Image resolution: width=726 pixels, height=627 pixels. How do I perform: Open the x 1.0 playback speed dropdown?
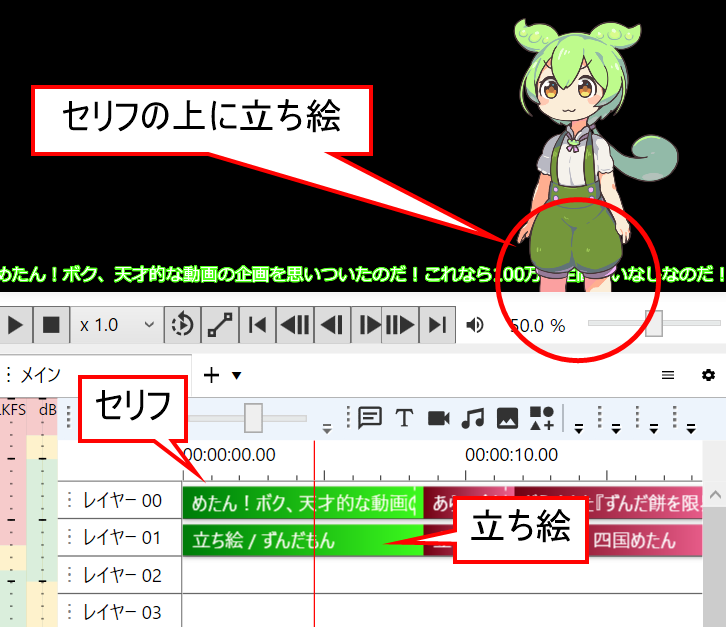[x=118, y=325]
